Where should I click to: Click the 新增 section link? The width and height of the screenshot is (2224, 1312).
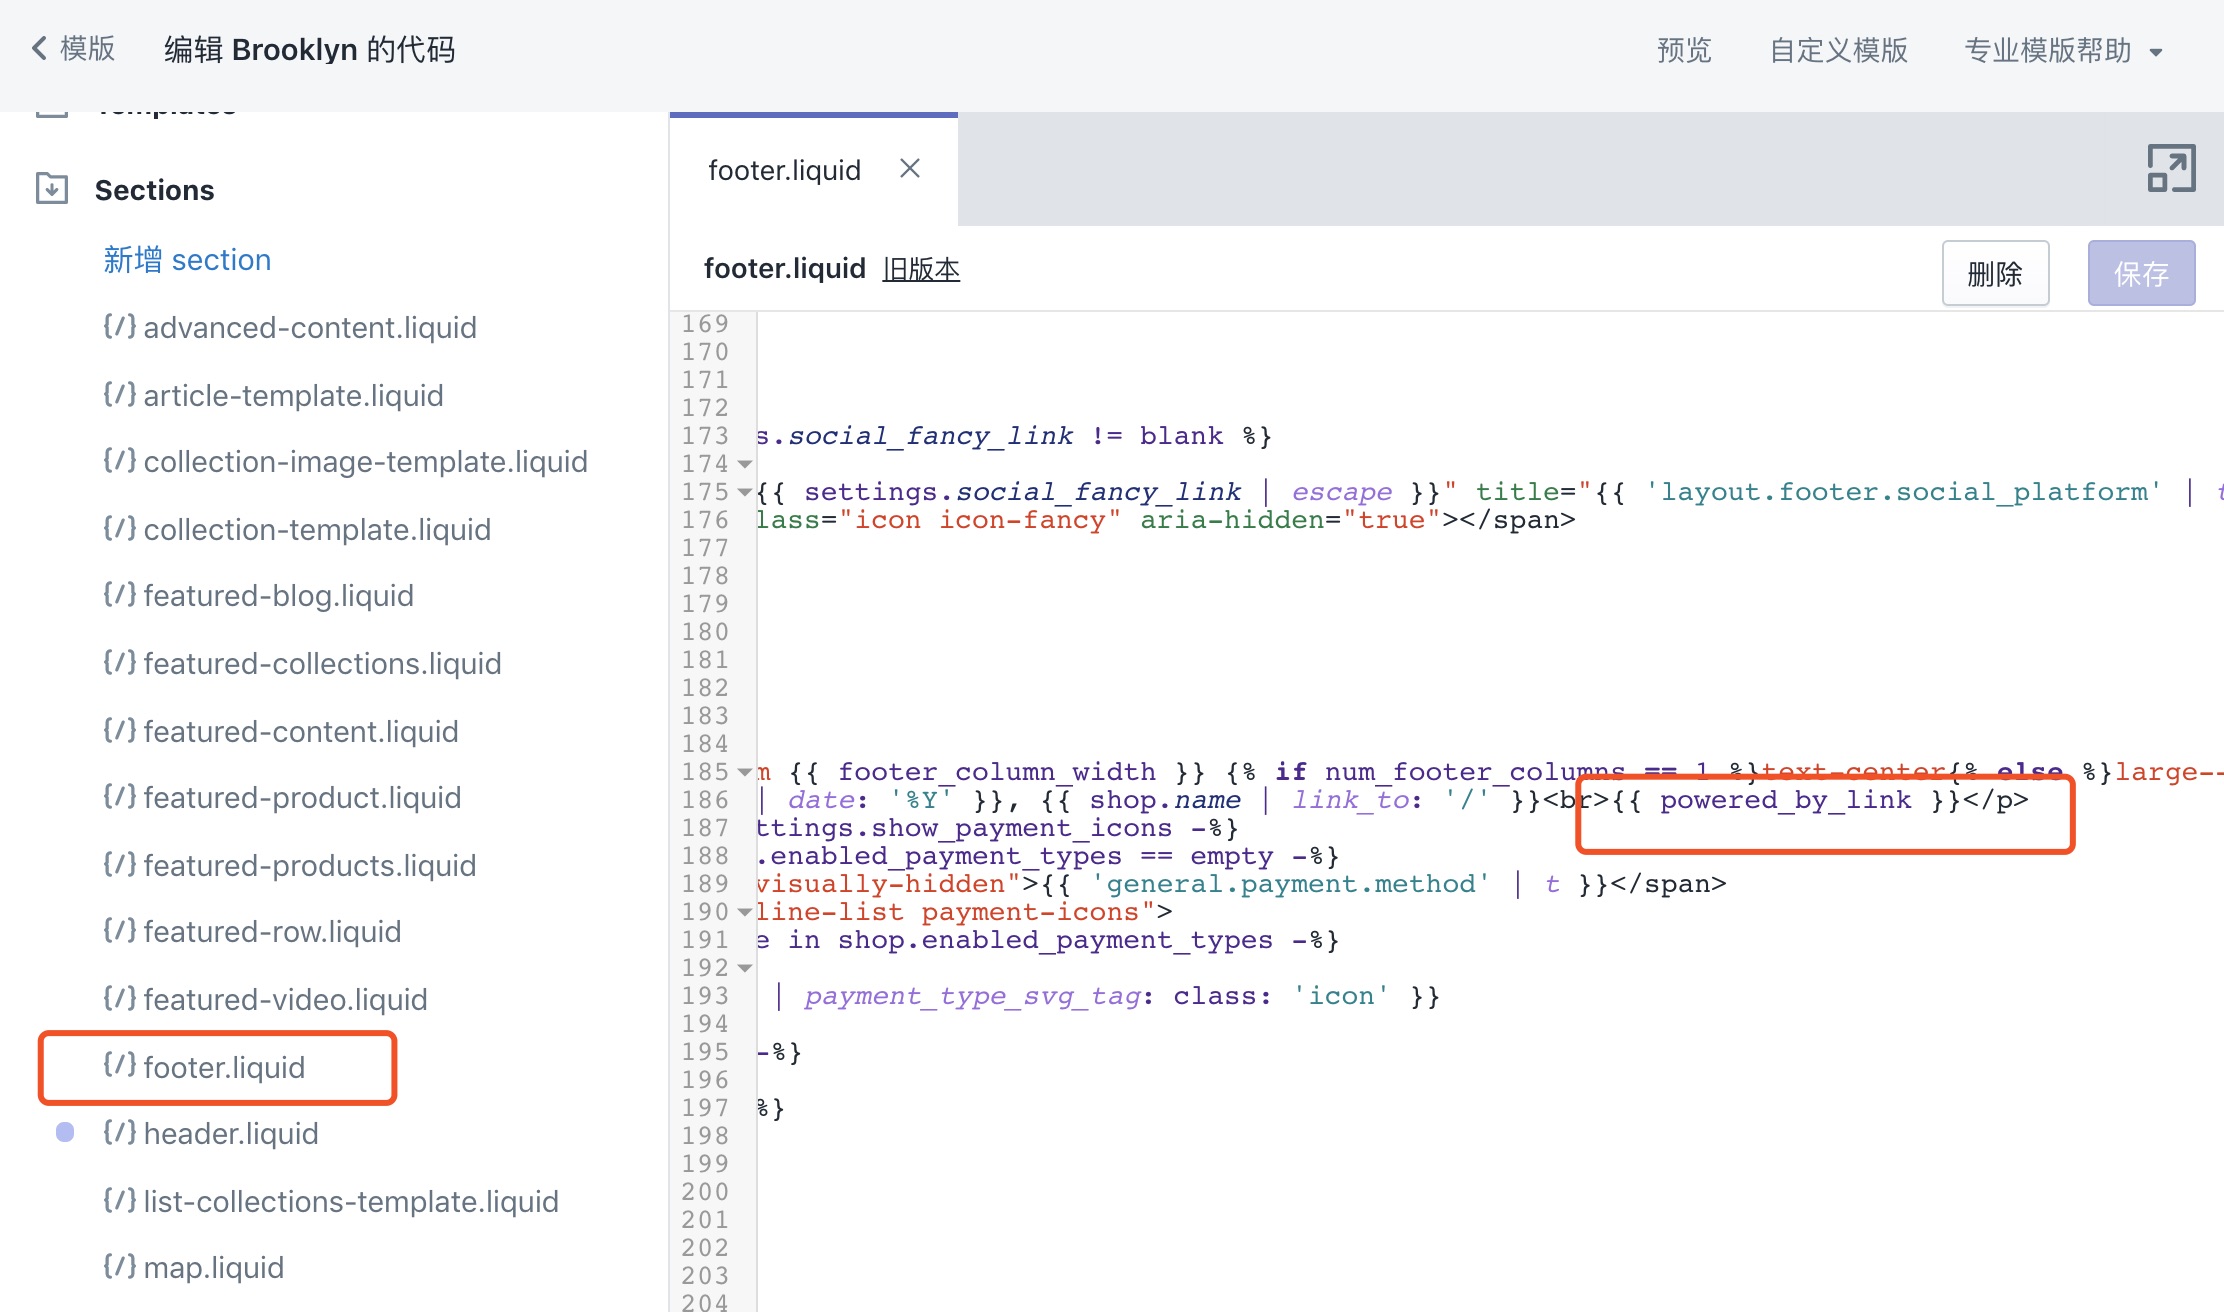[187, 260]
